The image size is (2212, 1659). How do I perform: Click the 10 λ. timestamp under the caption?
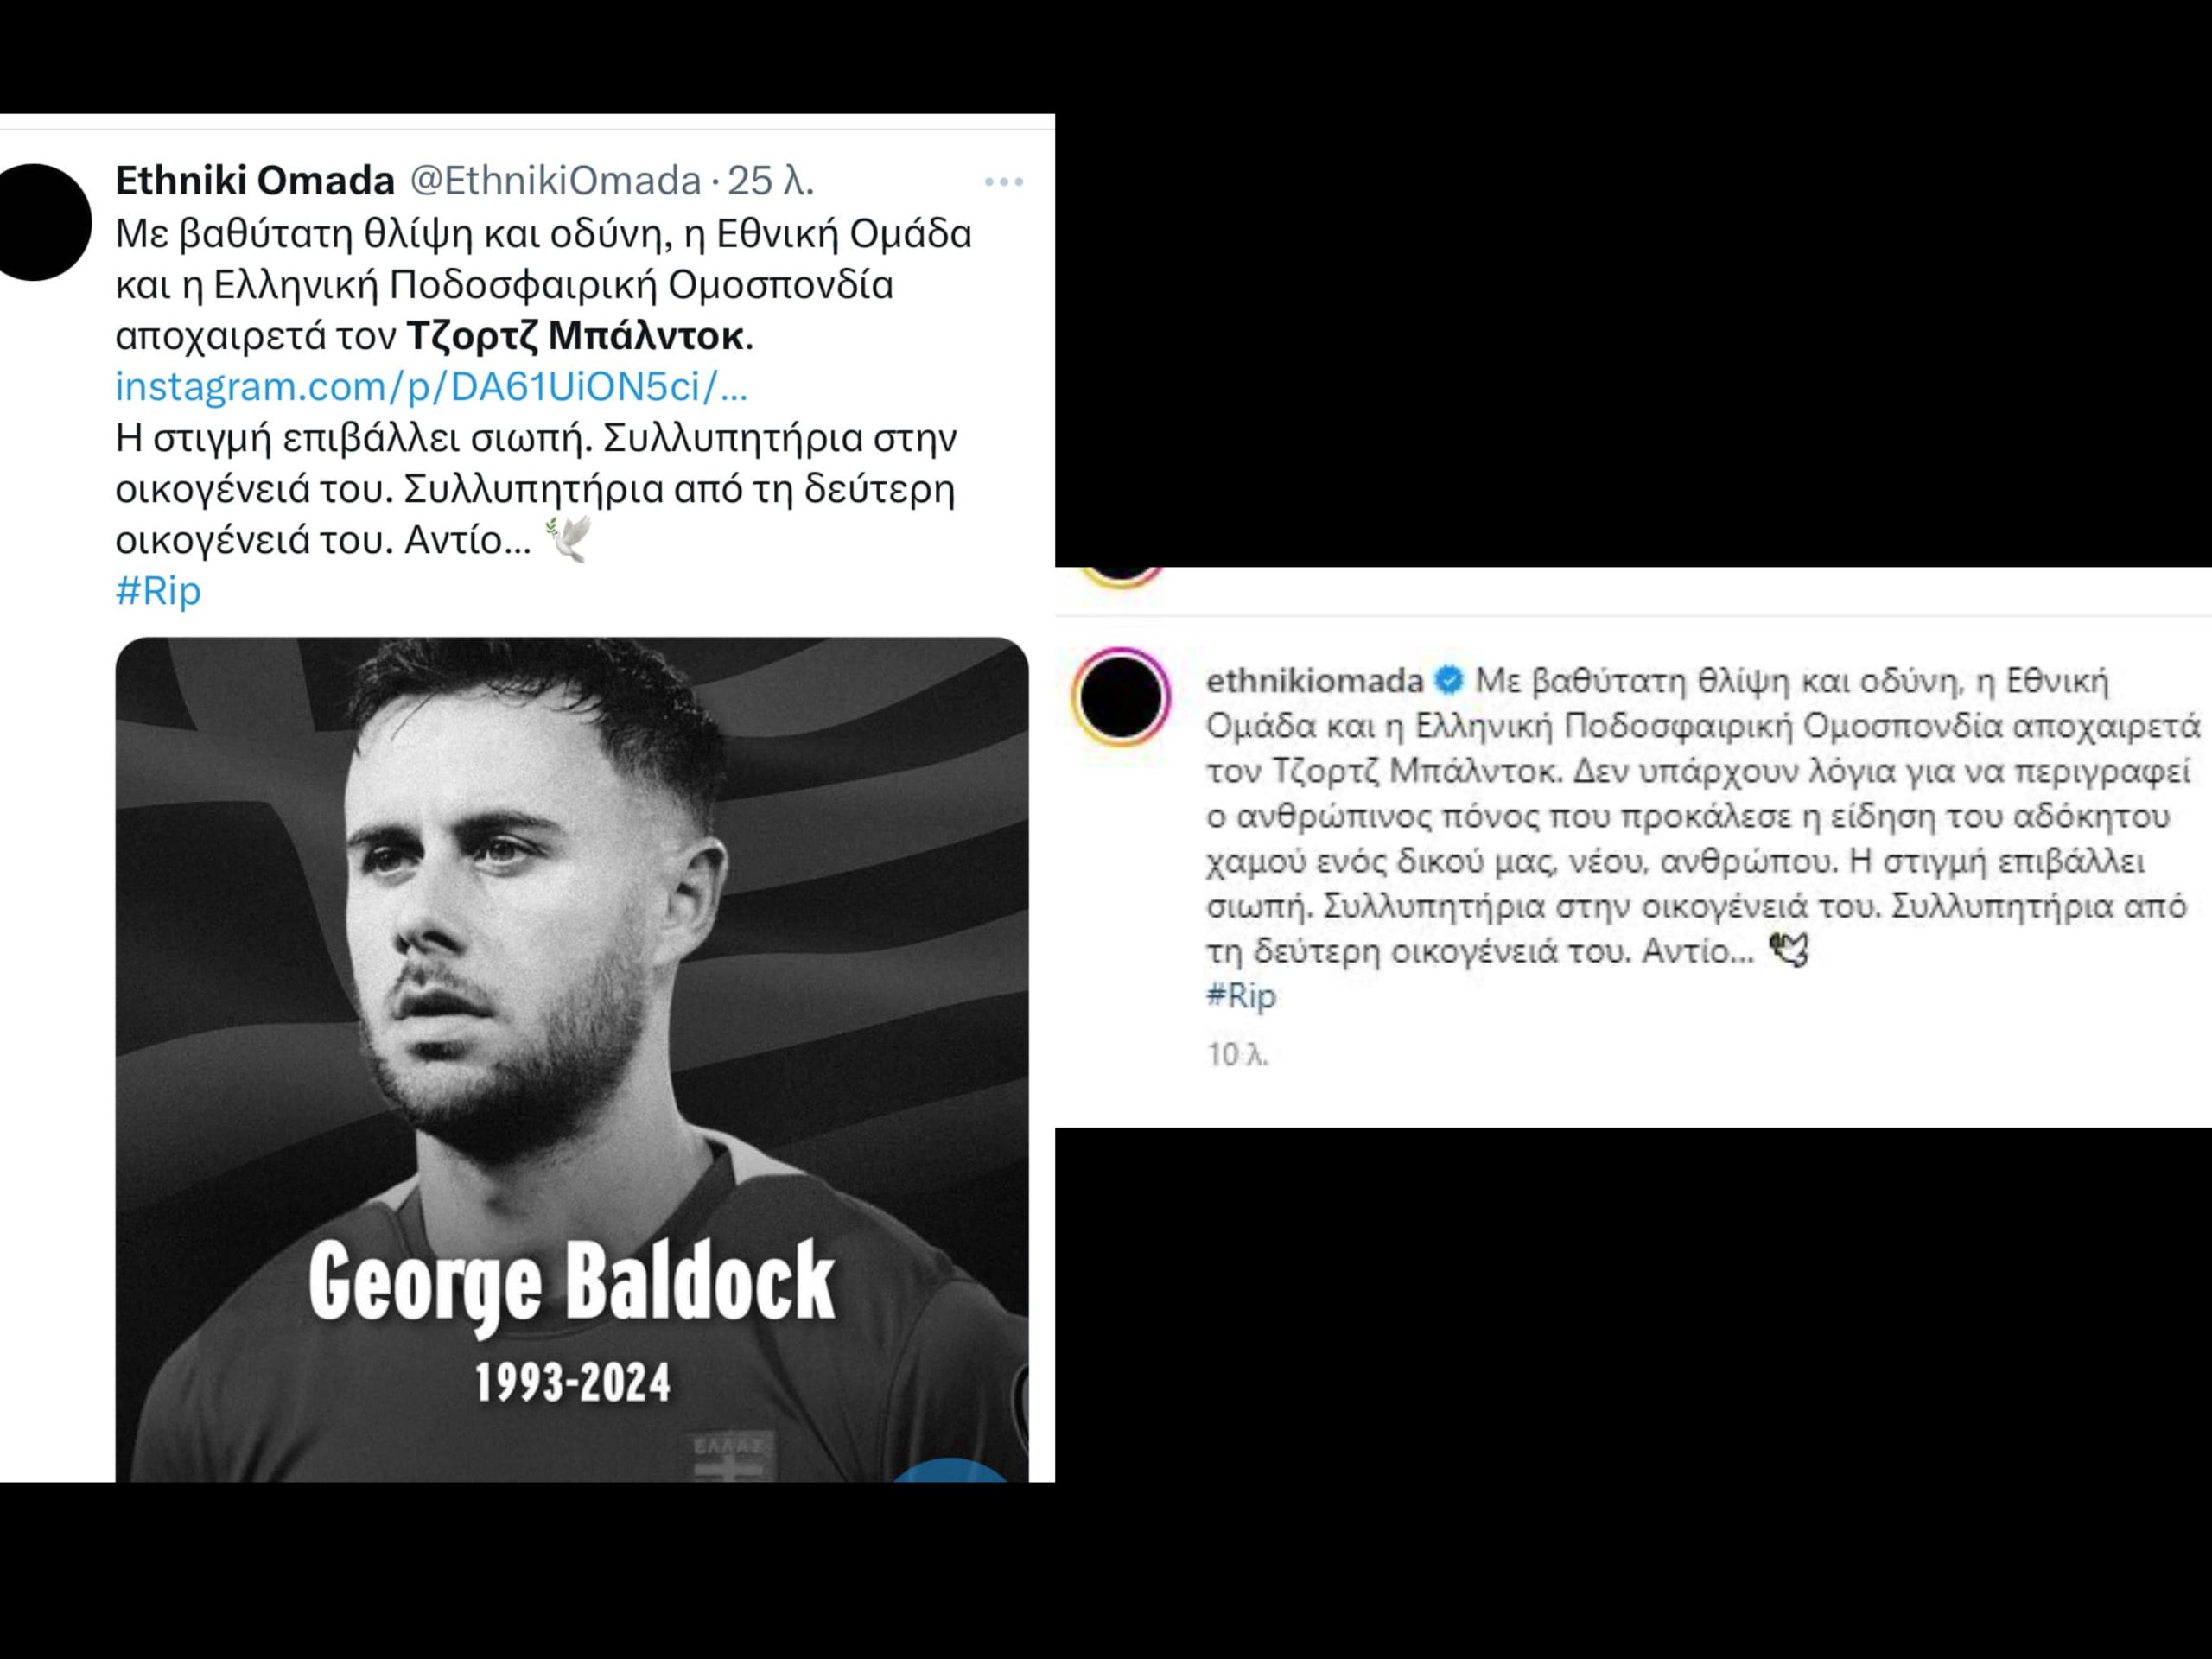pyautogui.click(x=1238, y=1054)
